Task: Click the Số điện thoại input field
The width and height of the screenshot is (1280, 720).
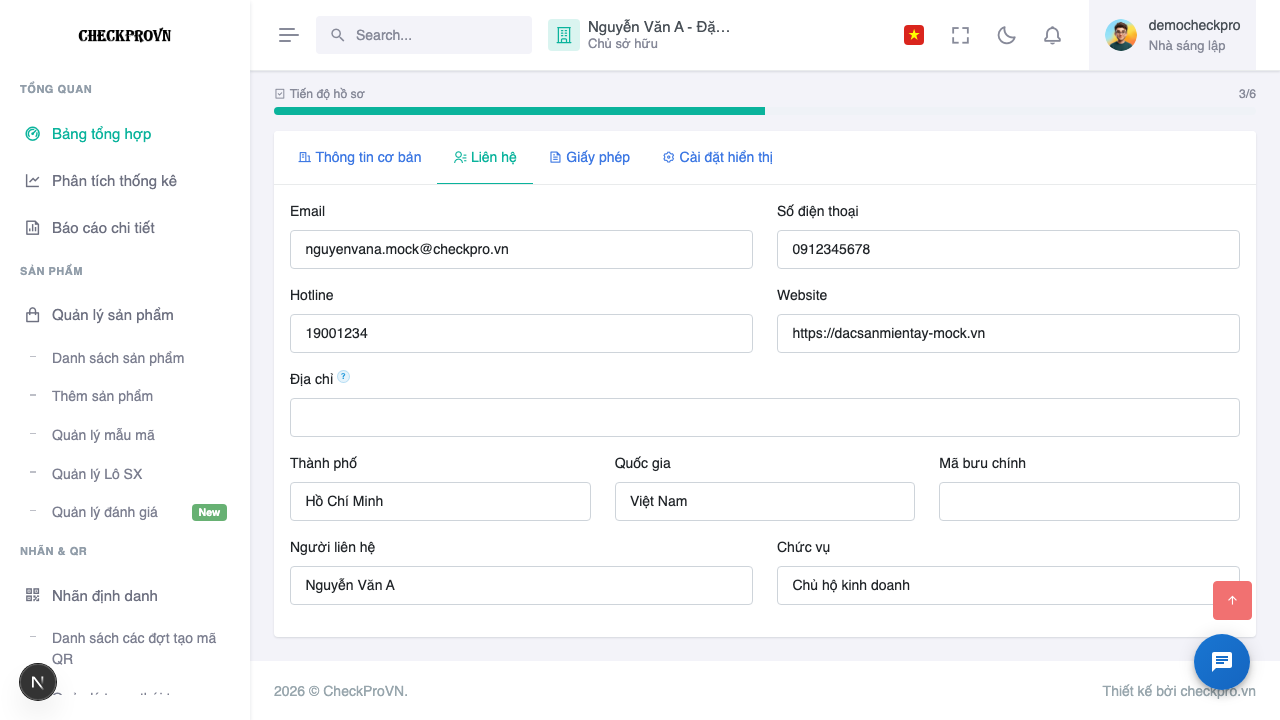Action: [x=1008, y=249]
